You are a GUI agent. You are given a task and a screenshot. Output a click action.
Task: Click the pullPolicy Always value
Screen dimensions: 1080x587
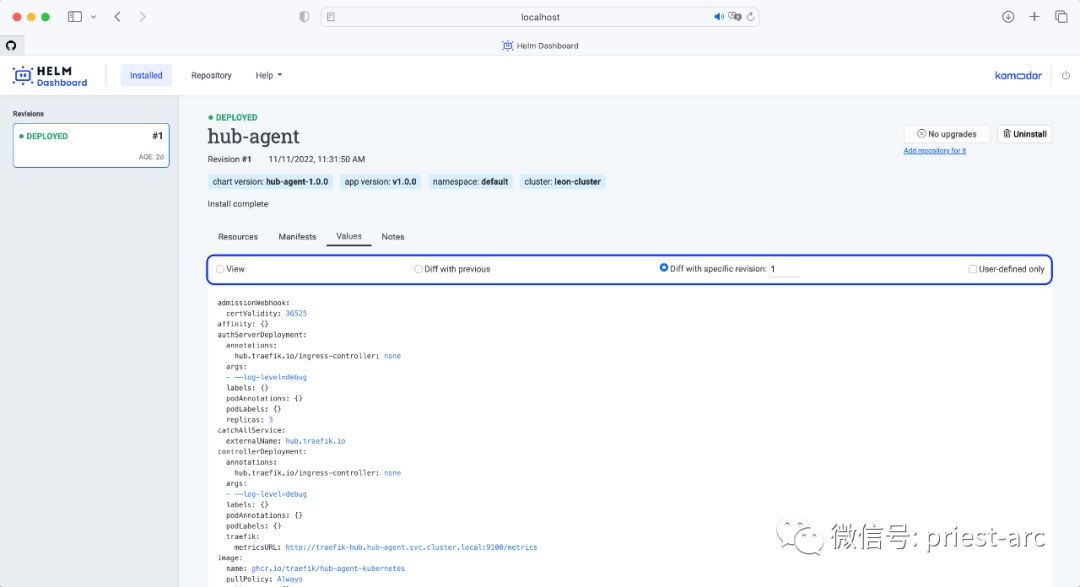tap(289, 579)
